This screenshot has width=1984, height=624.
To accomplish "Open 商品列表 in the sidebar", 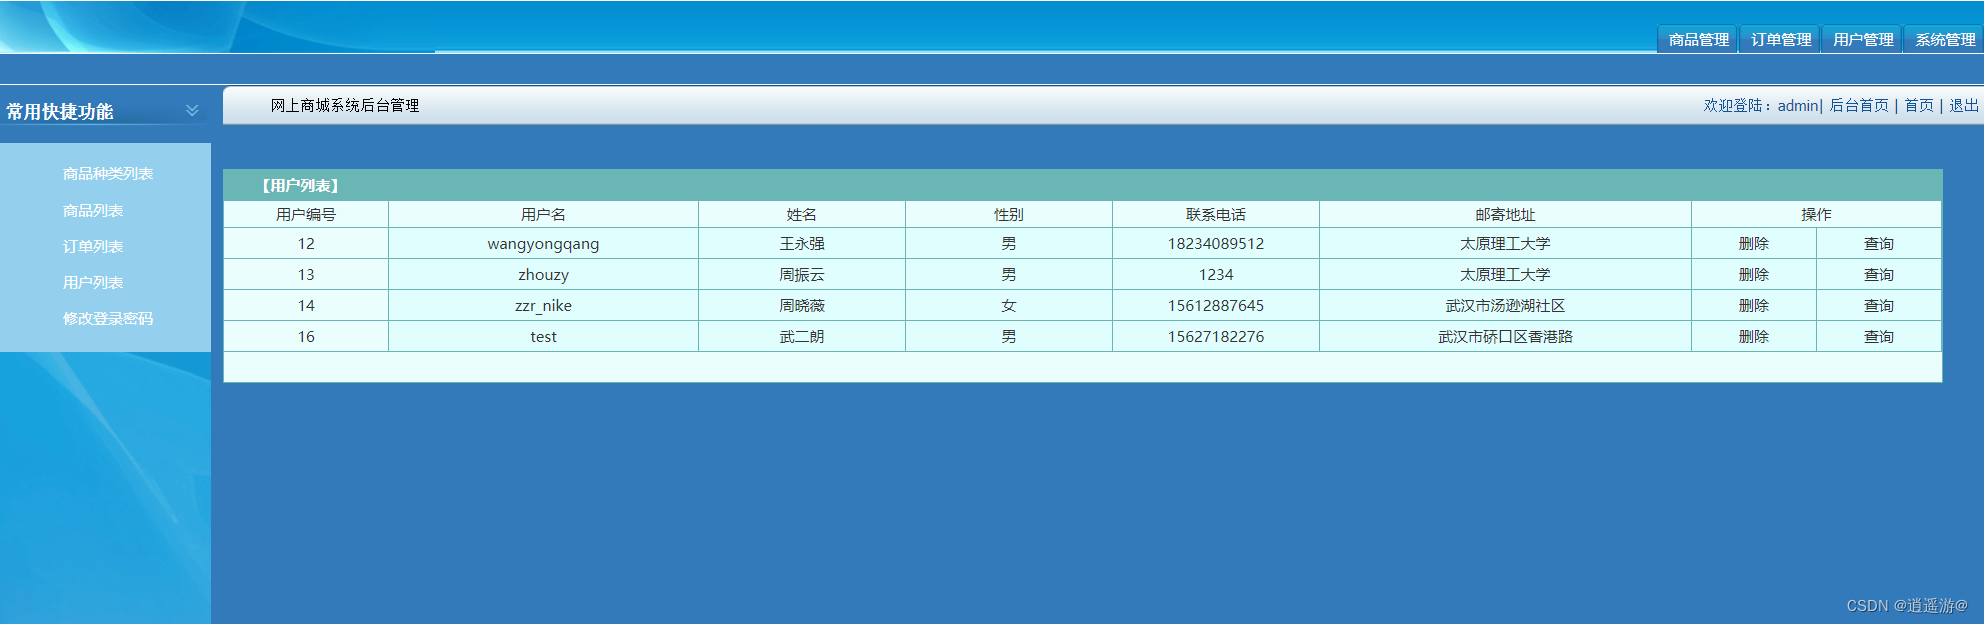I will click(93, 211).
